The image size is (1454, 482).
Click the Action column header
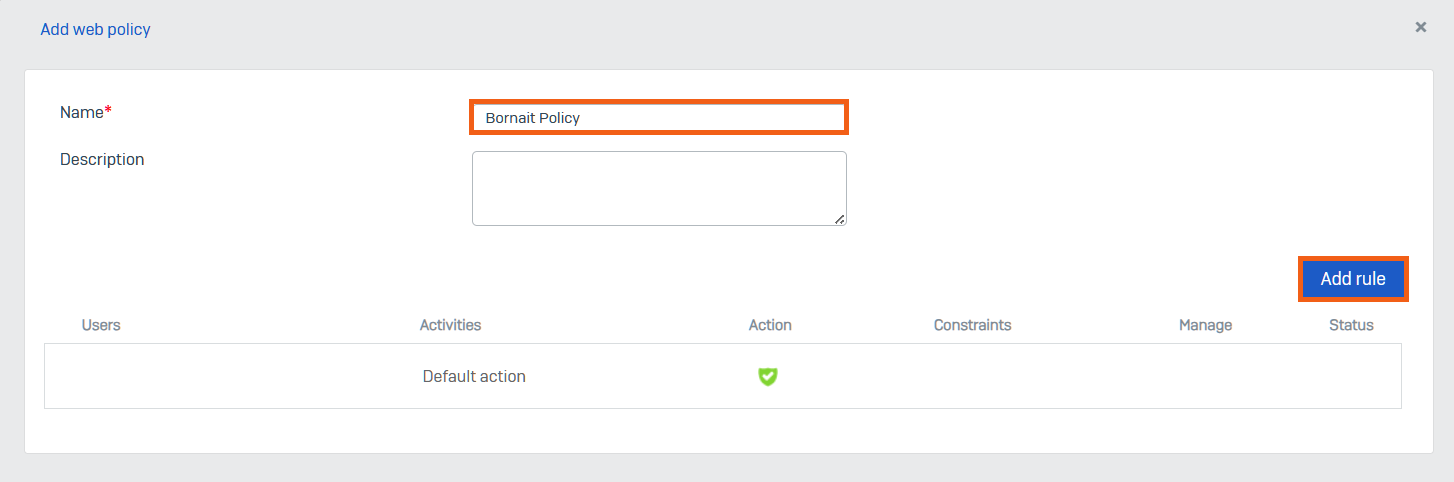(x=770, y=325)
